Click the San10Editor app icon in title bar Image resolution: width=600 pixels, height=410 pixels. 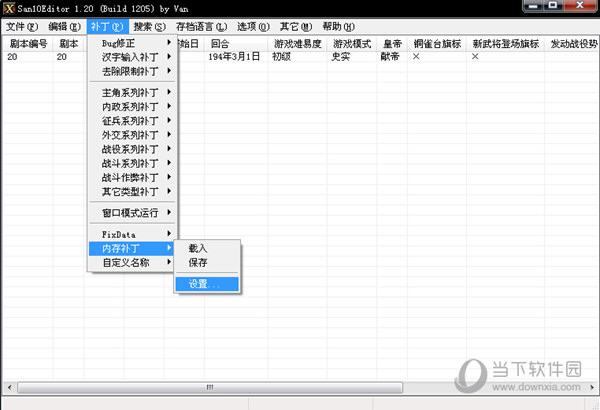(x=9, y=8)
